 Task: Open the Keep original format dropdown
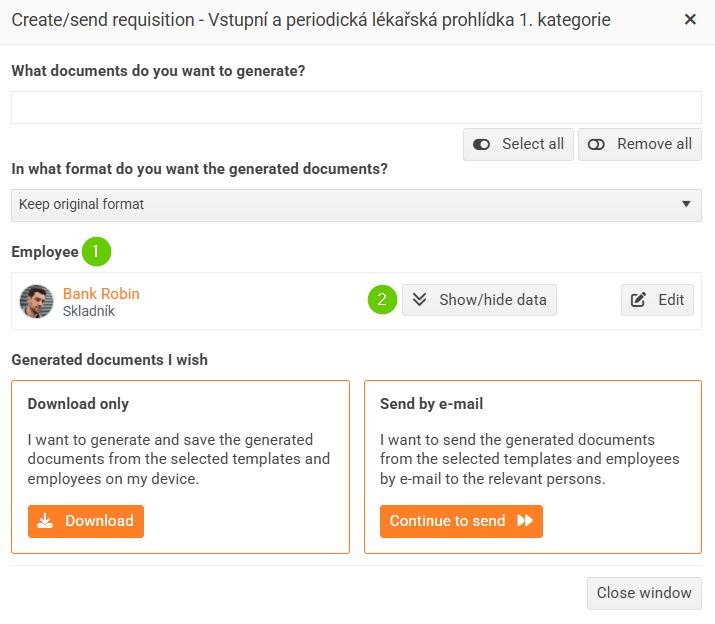click(x=356, y=205)
